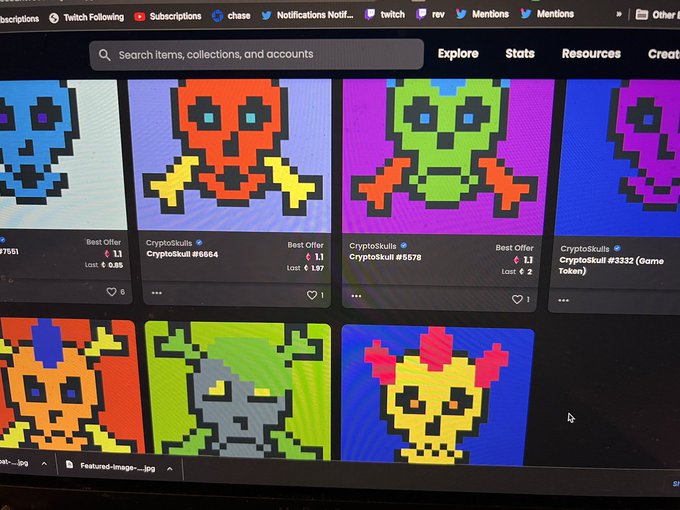
Task: Open the Featured-Image-....jpg download
Action: (x=118, y=467)
